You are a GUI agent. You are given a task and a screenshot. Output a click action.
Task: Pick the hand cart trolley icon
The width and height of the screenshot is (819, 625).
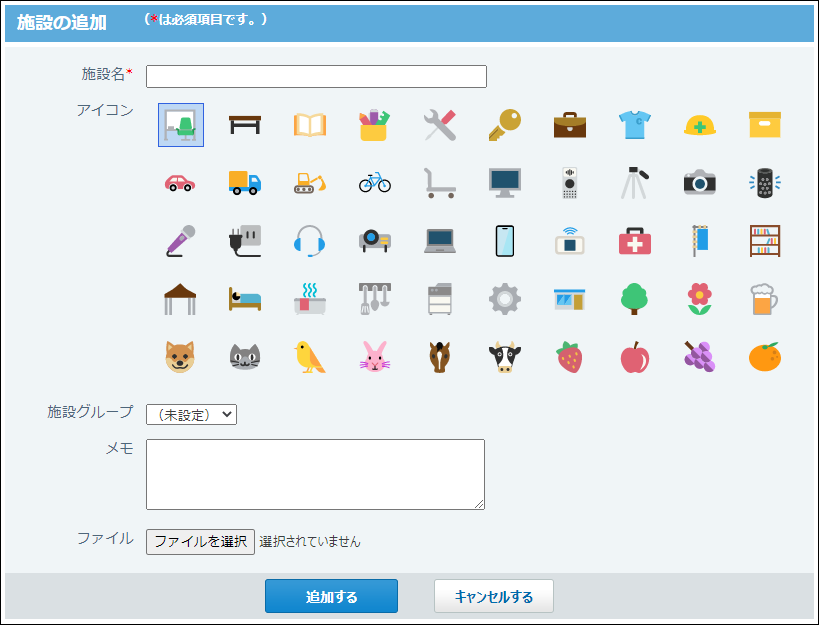(440, 183)
